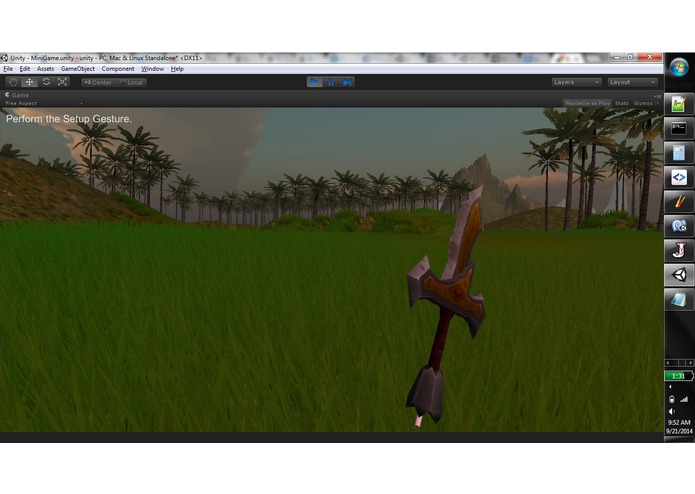Open the Help menu
Viewport: 695px width, 494px height.
177,69
